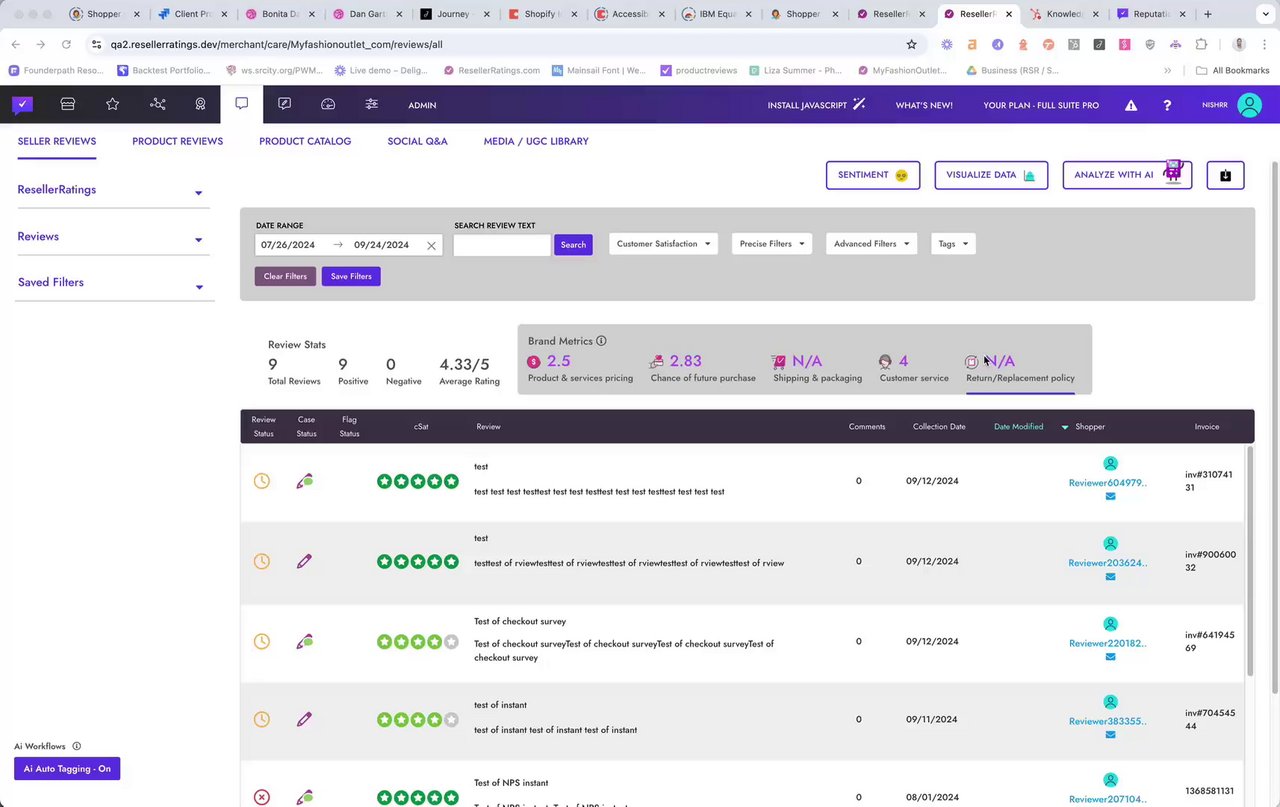Switch to the Product Reviews tab
The image size is (1280, 807).
[177, 141]
